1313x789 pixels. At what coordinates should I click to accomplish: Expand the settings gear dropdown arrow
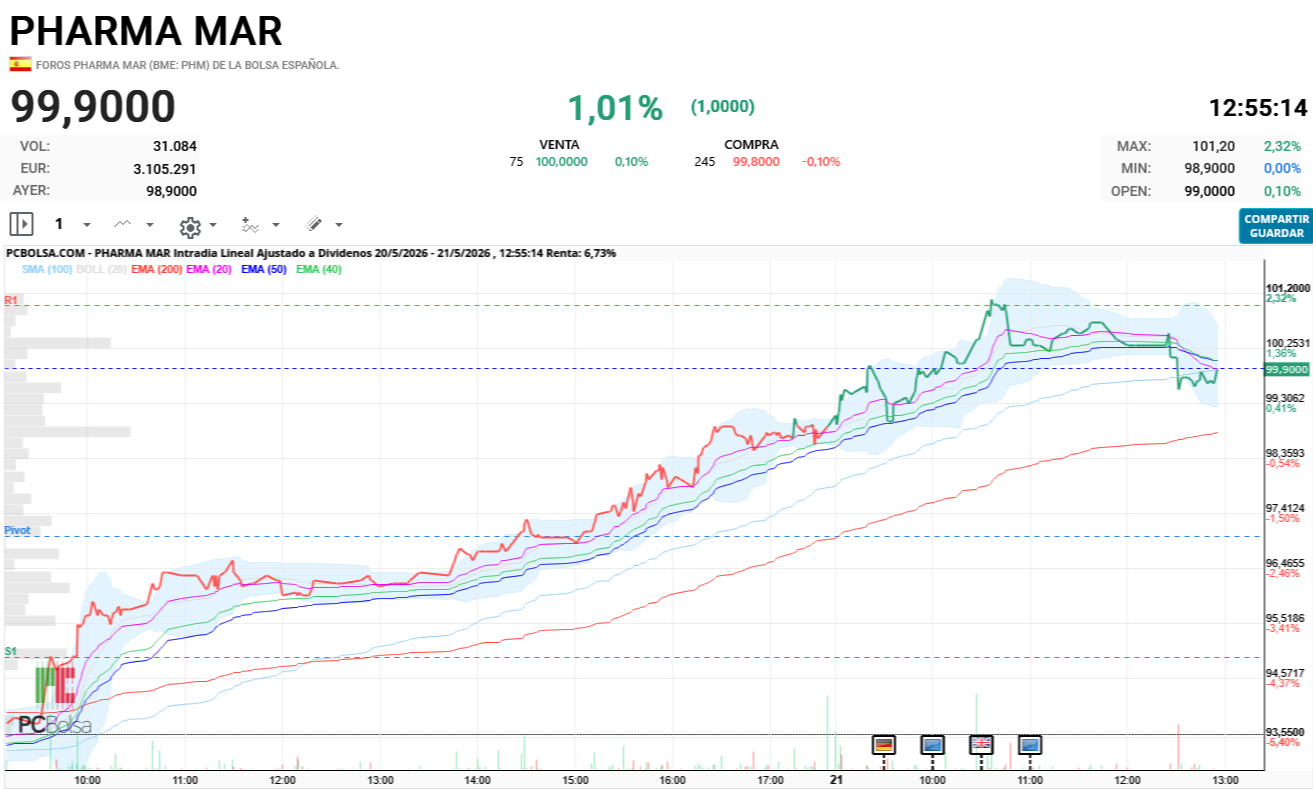(x=213, y=225)
